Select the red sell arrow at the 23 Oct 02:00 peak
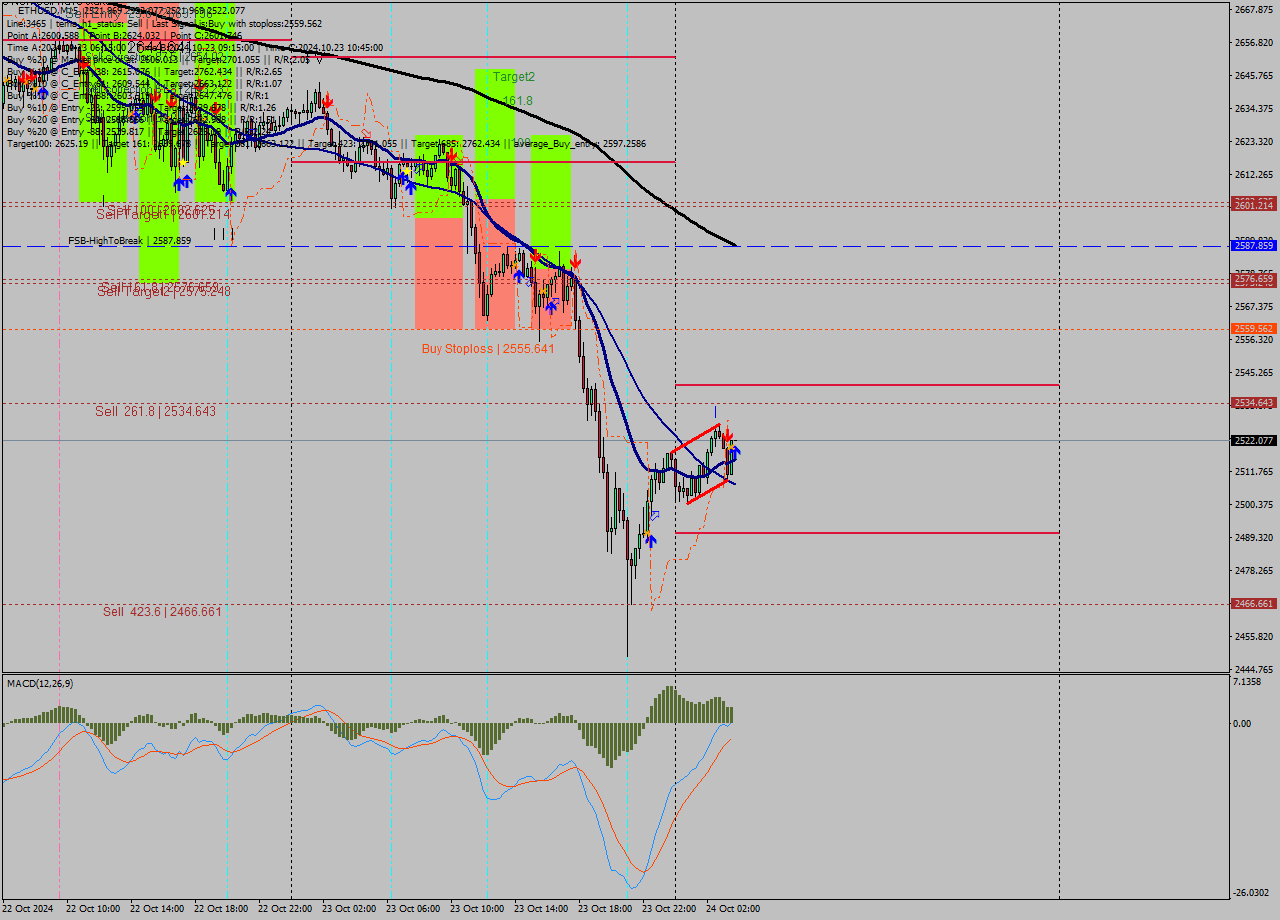This screenshot has width=1280, height=920. [327, 101]
